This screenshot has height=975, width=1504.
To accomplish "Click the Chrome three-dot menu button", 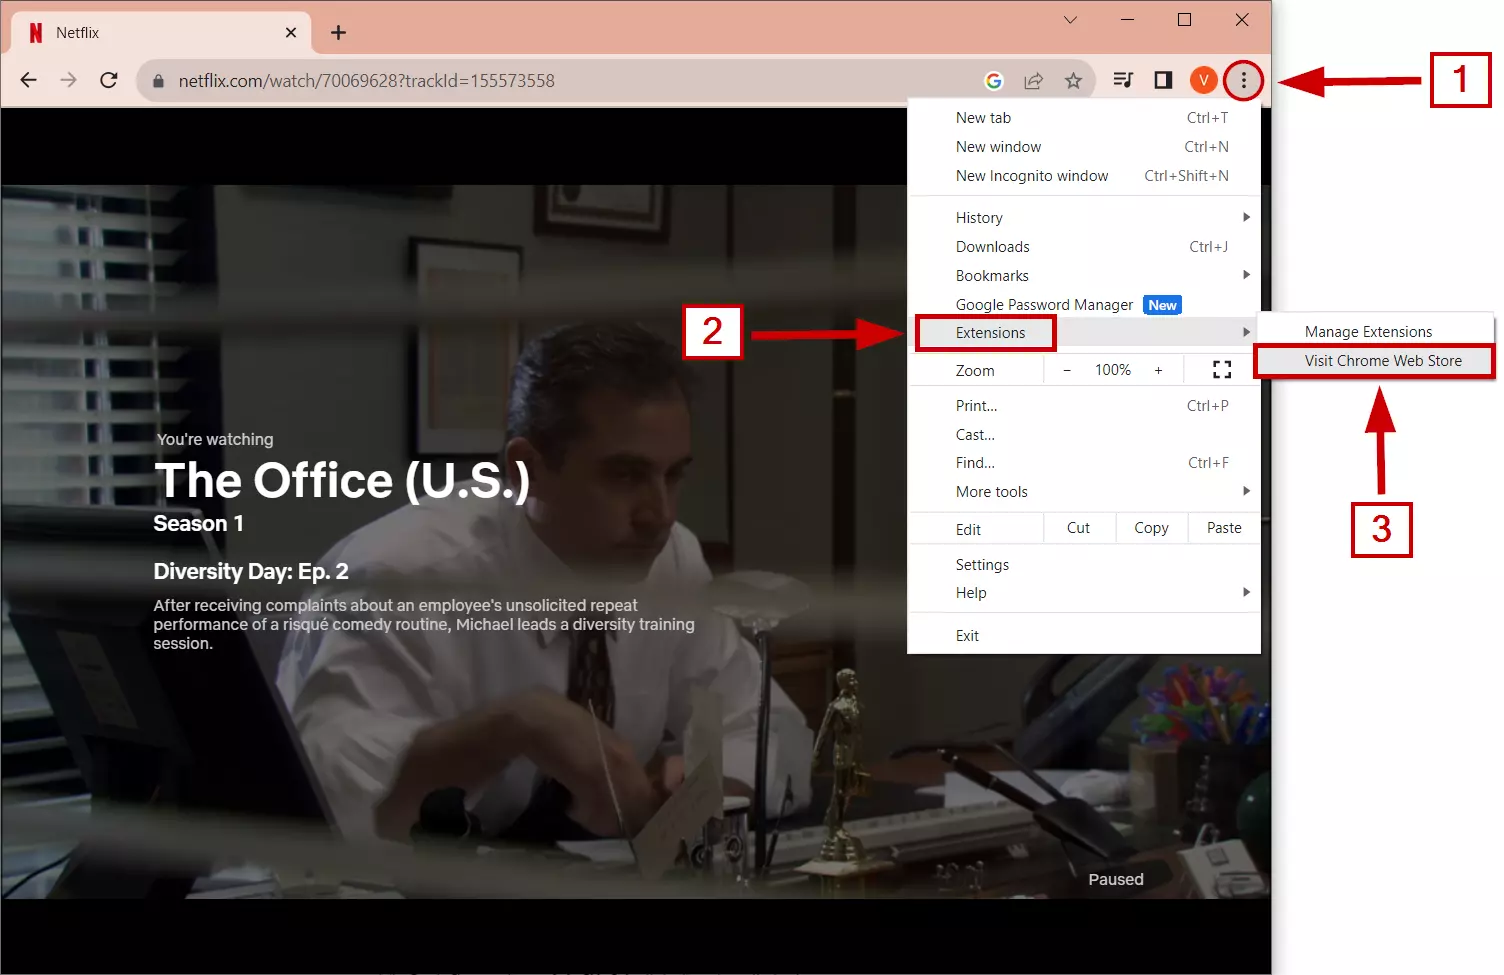I will click(x=1243, y=81).
